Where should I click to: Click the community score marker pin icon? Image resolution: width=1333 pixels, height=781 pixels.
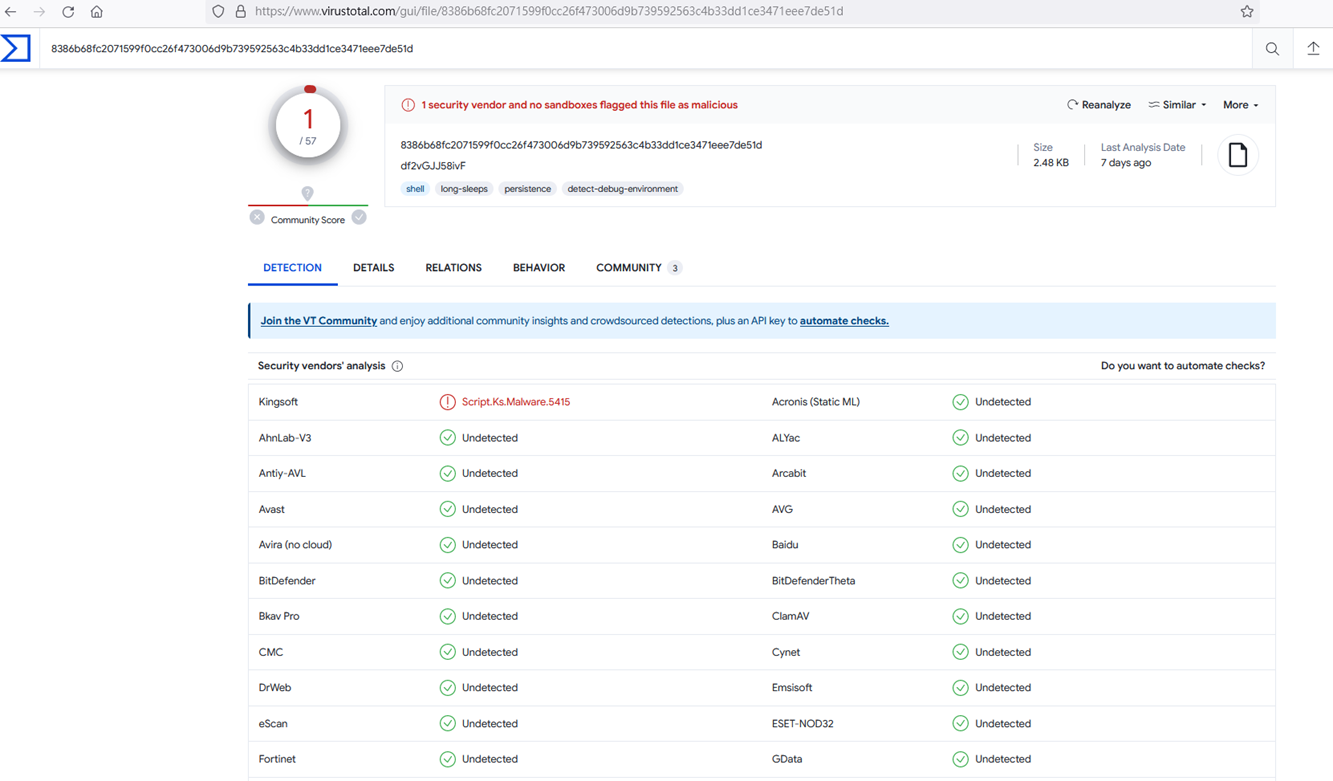click(x=307, y=193)
